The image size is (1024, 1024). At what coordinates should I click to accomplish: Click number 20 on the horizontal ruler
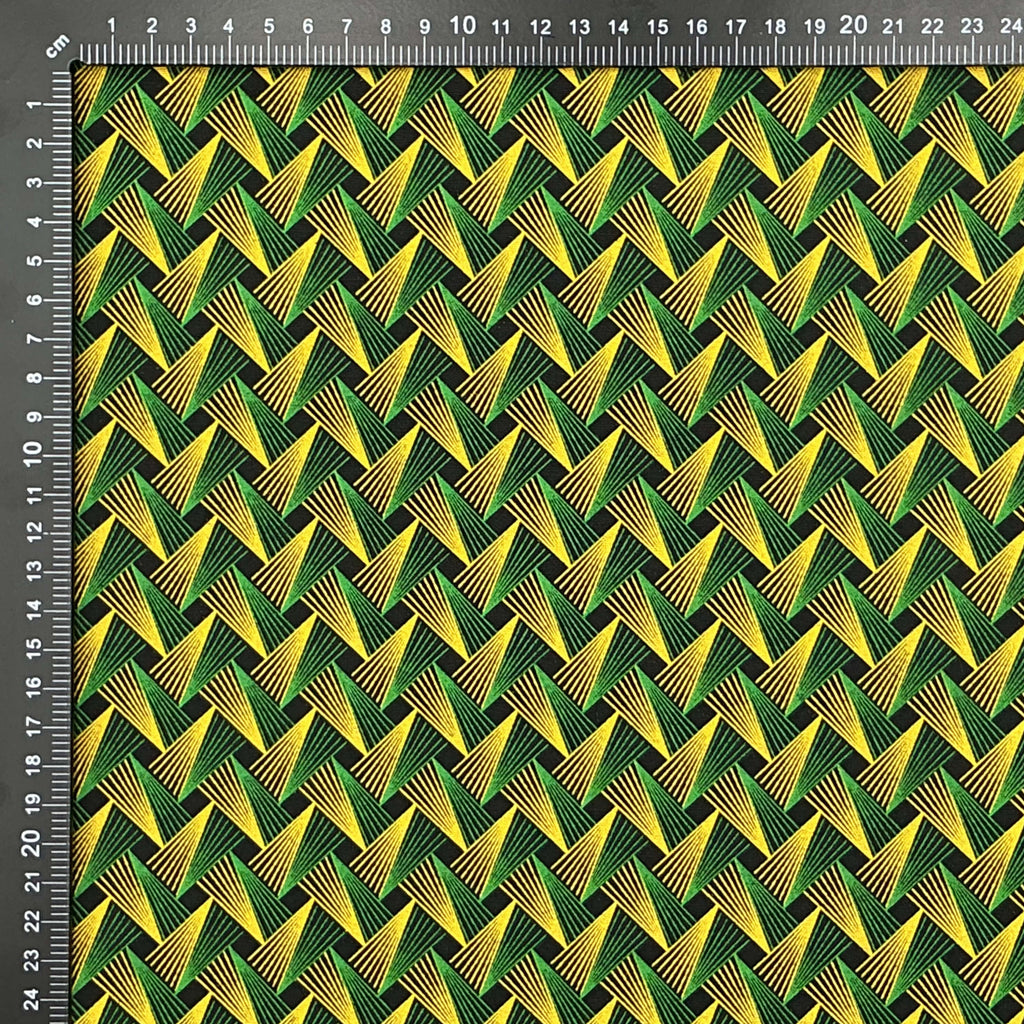[x=854, y=25]
